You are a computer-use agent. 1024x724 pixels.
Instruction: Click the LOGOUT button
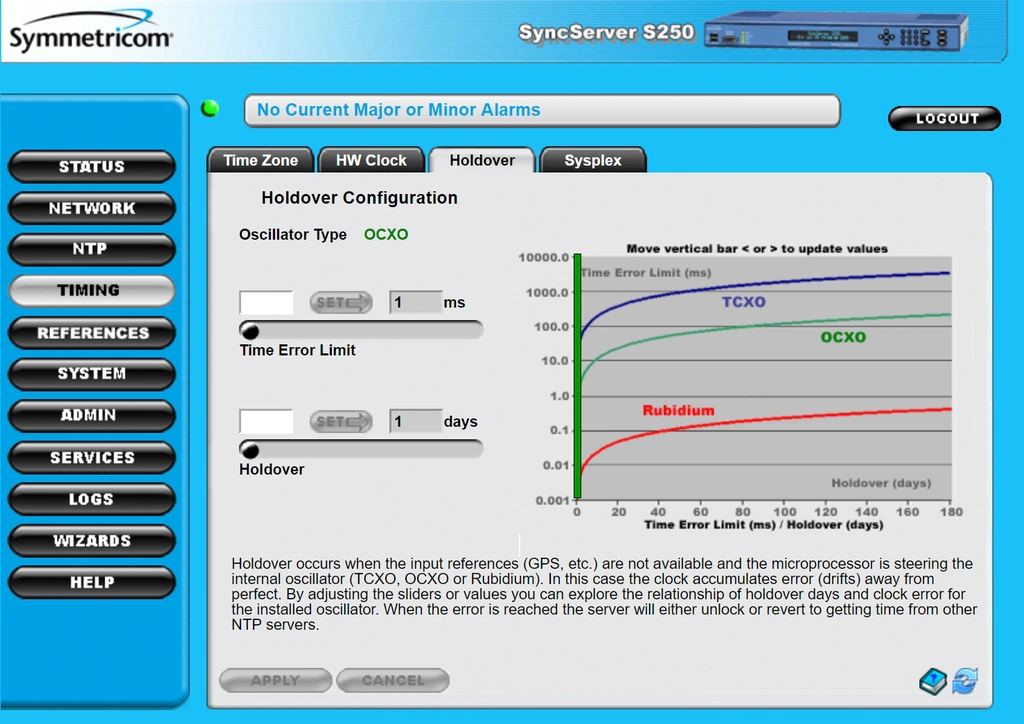[x=945, y=118]
